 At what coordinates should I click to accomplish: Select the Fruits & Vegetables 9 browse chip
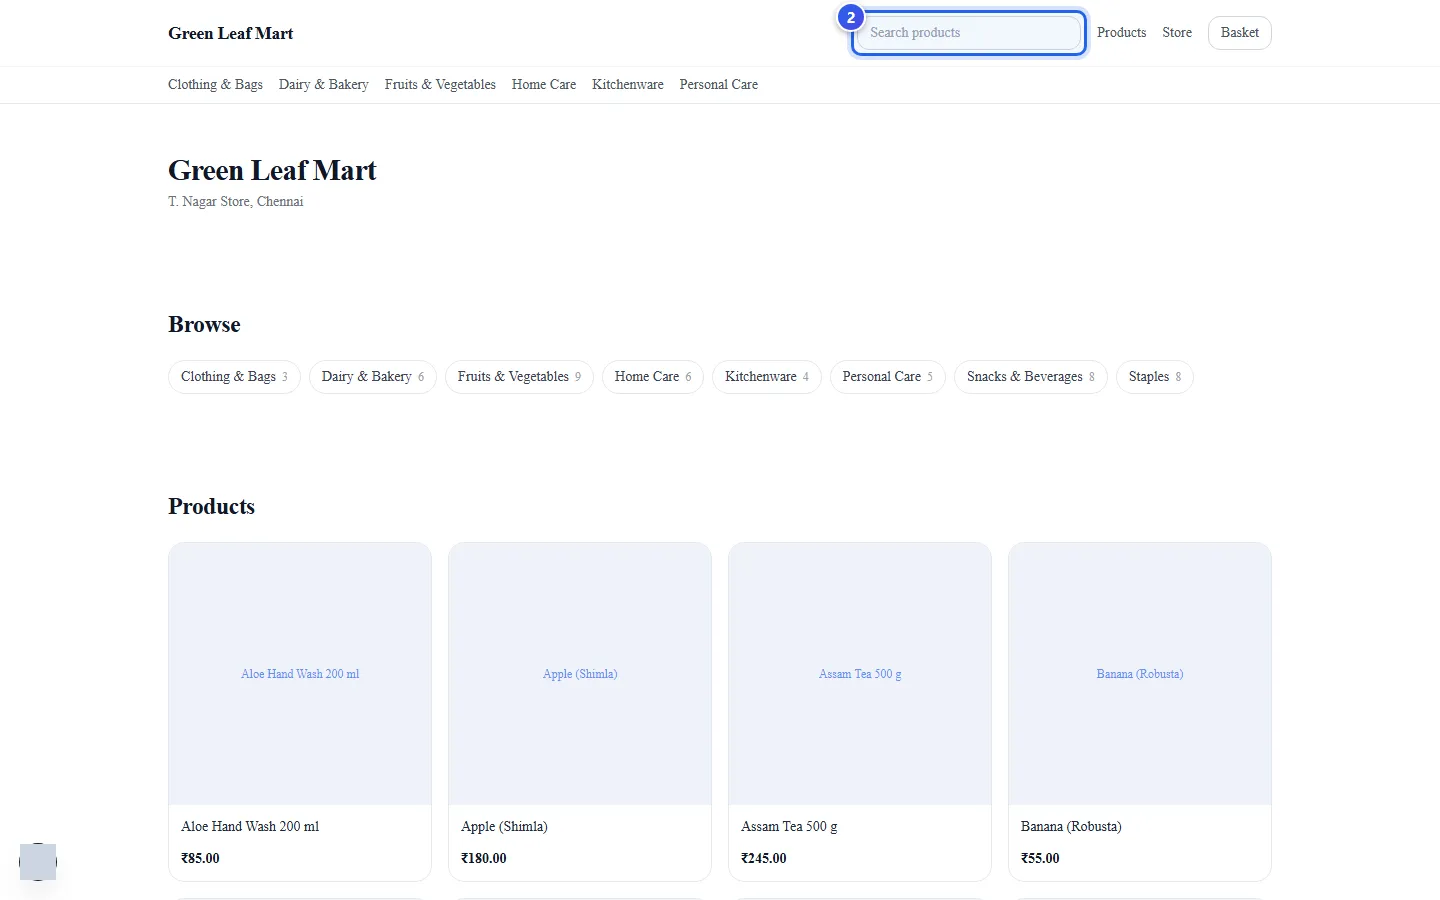point(519,377)
